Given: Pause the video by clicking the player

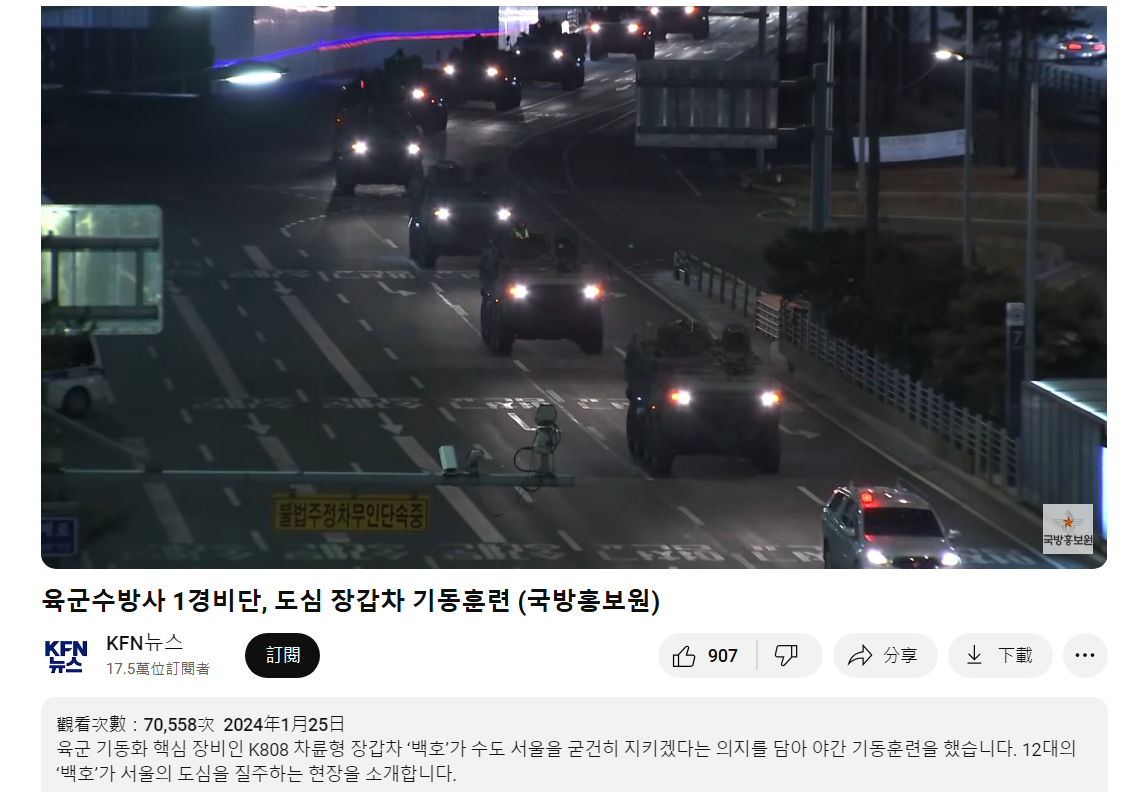Looking at the screenshot, I should (573, 287).
